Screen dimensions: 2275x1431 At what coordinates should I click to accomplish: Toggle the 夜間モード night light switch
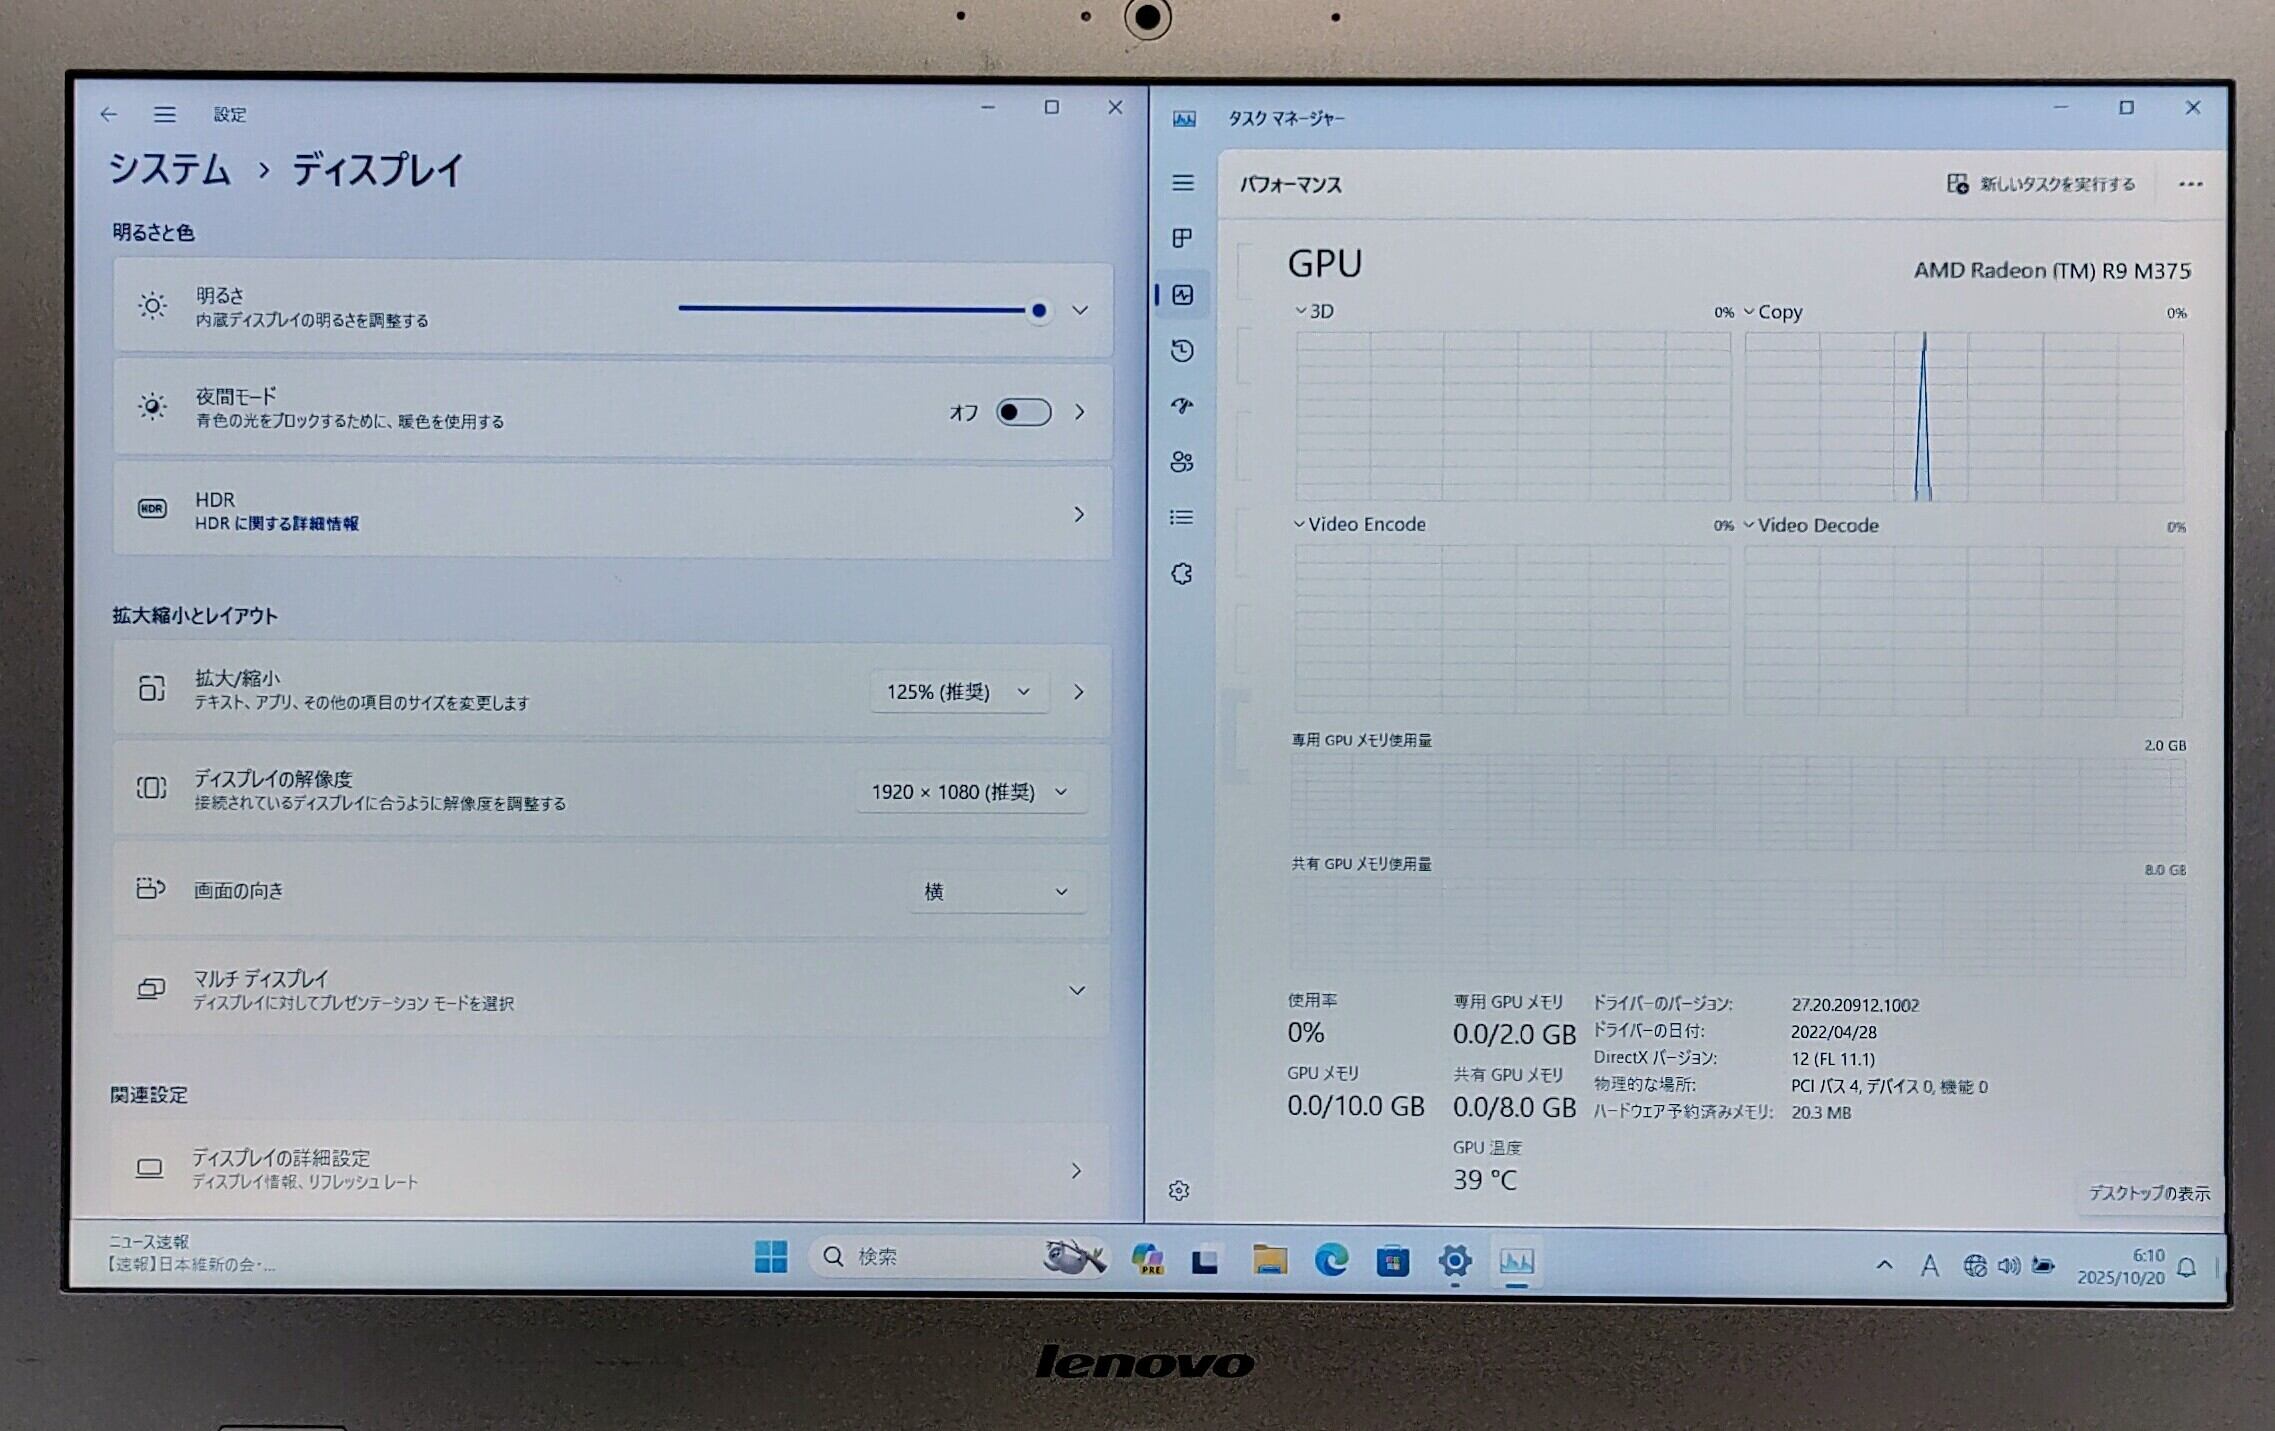(1023, 412)
